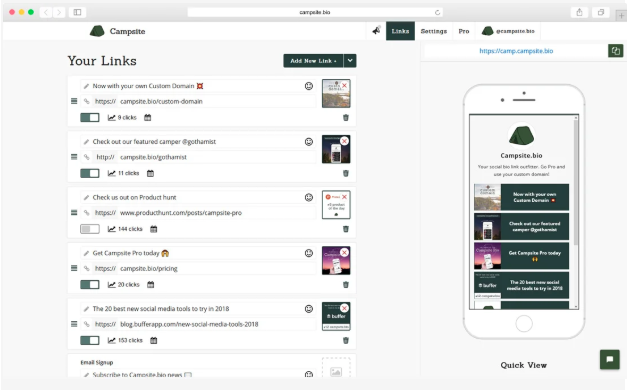Open the @campsite.bio account menu
The image size is (631, 390).
[508, 31]
